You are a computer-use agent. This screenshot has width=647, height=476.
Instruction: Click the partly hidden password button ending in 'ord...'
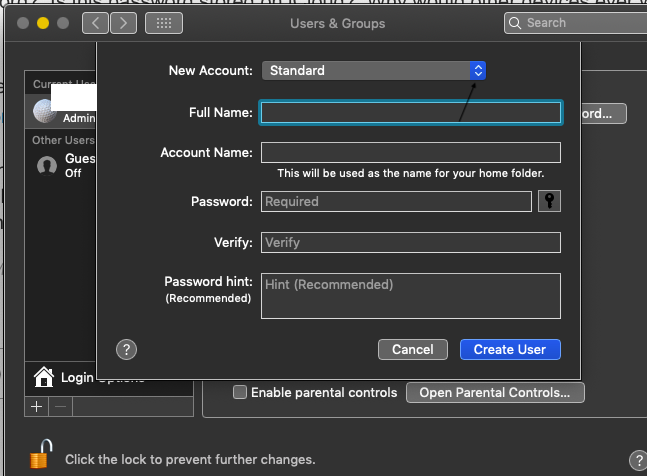(x=604, y=113)
